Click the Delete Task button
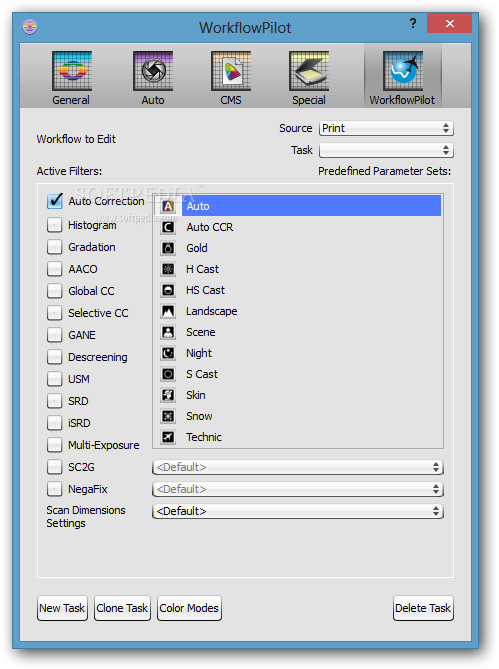 tap(423, 608)
